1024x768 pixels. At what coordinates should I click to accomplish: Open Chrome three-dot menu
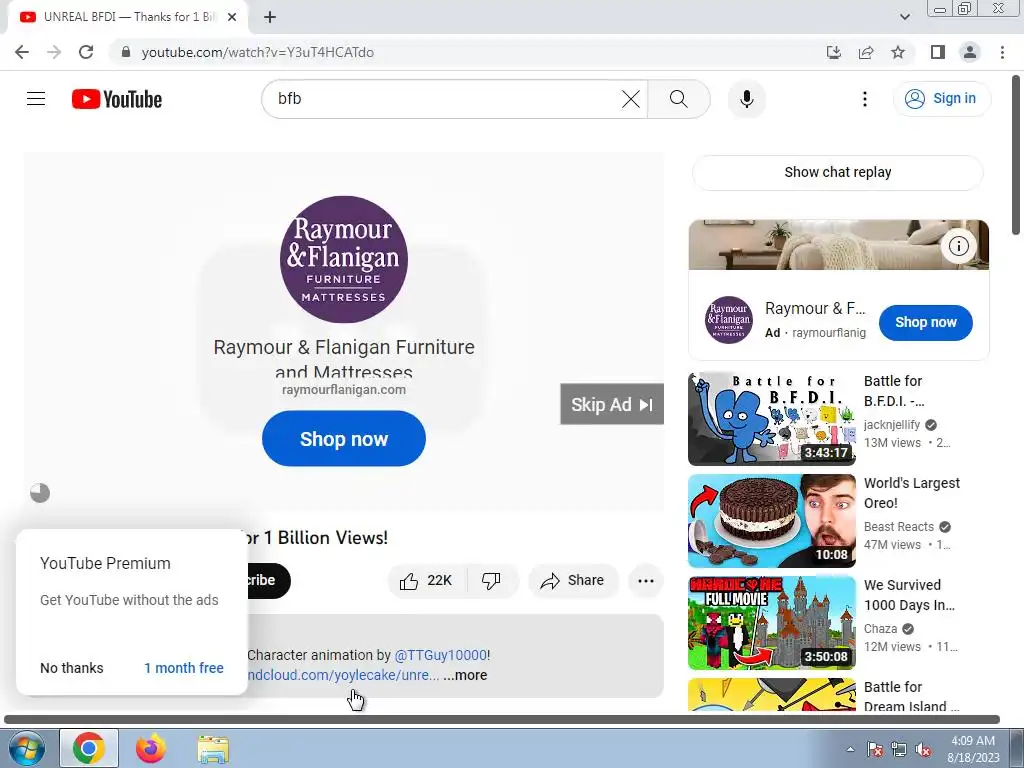tap(1002, 52)
